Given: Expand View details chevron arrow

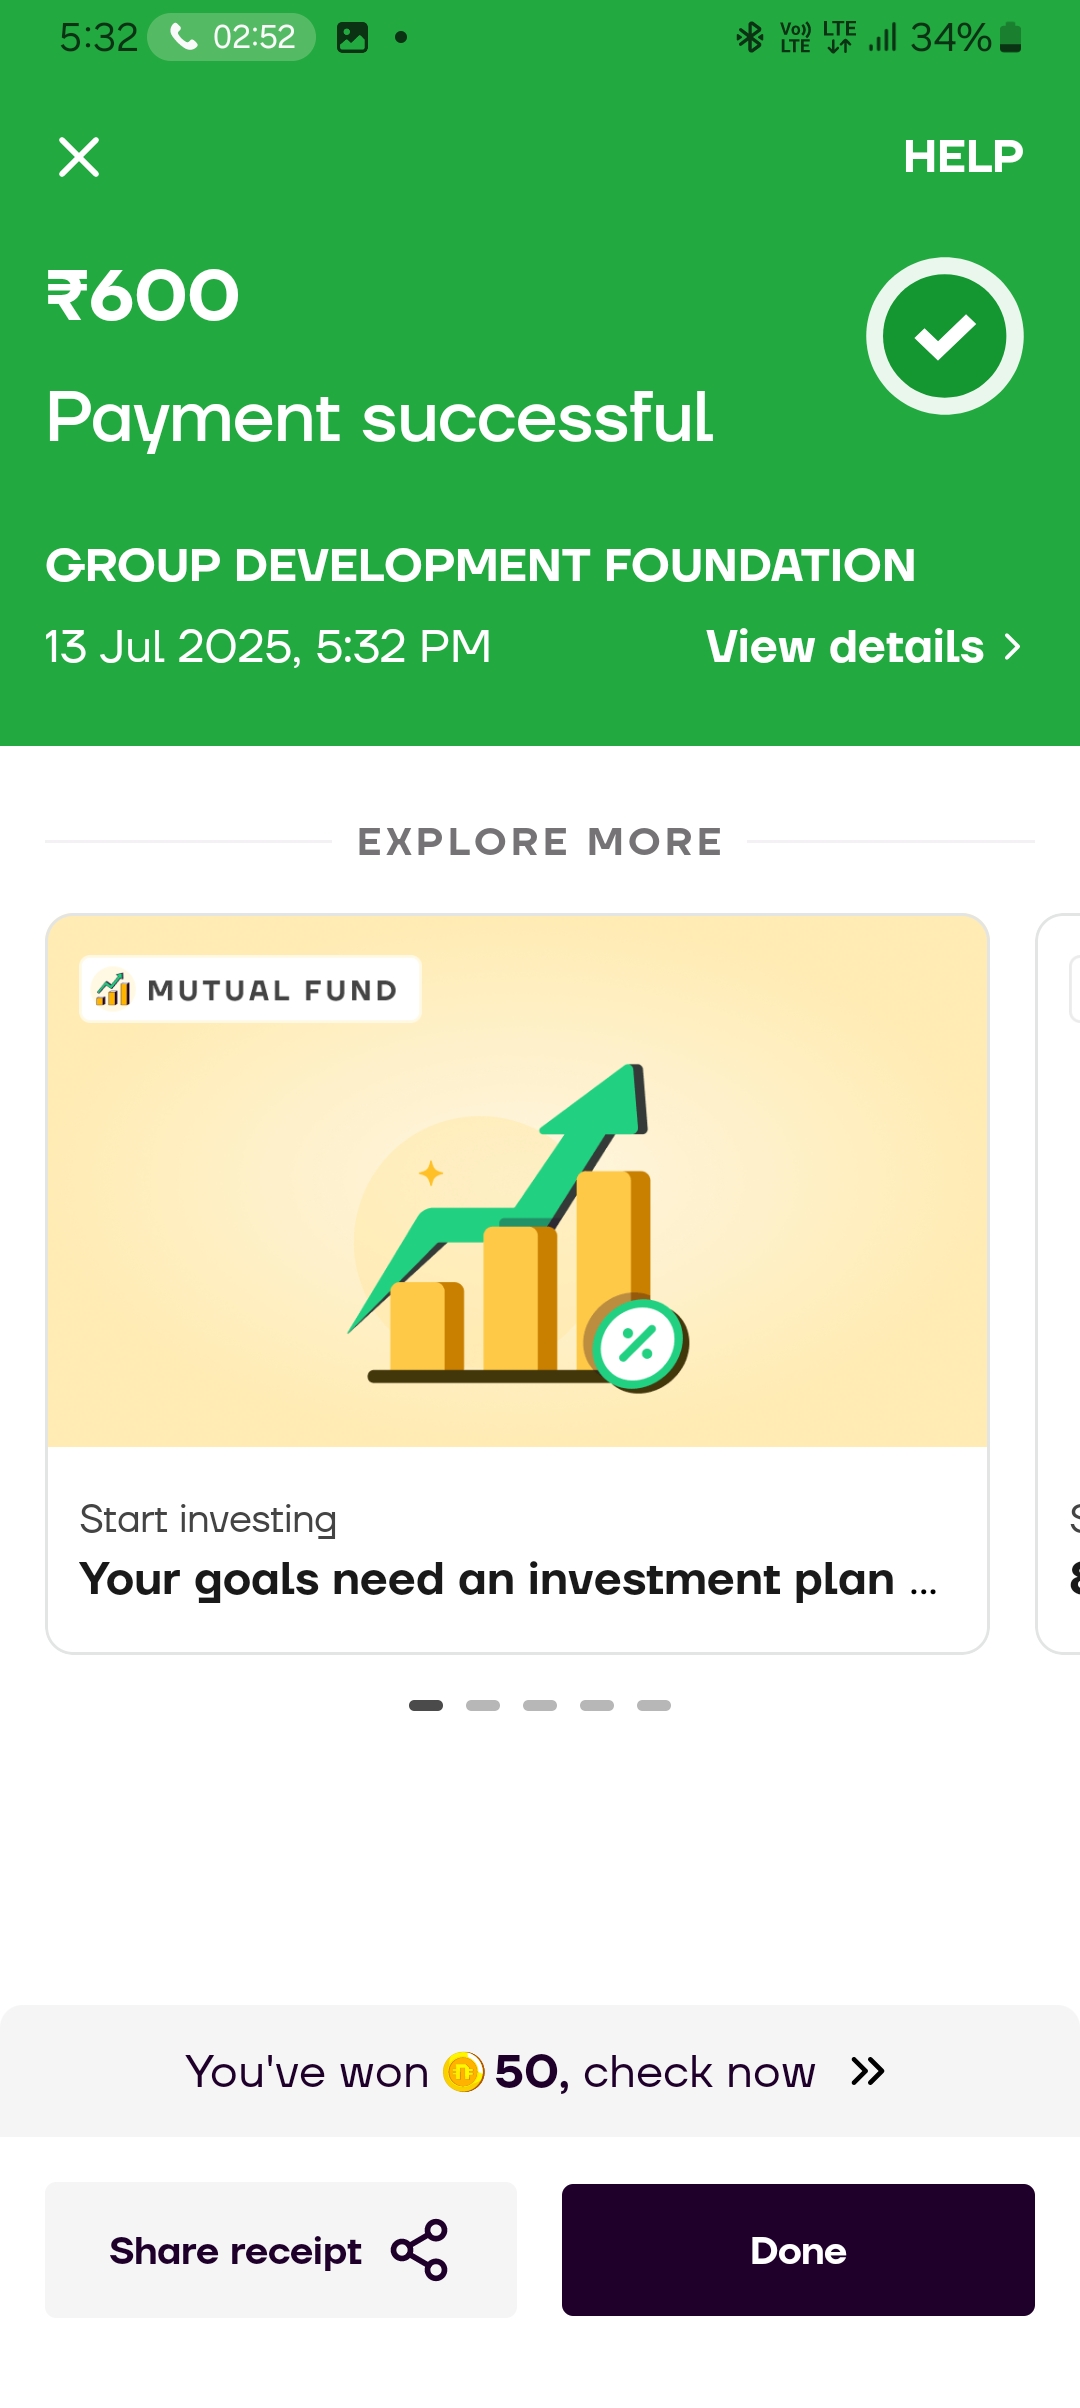Looking at the screenshot, I should [1012, 647].
